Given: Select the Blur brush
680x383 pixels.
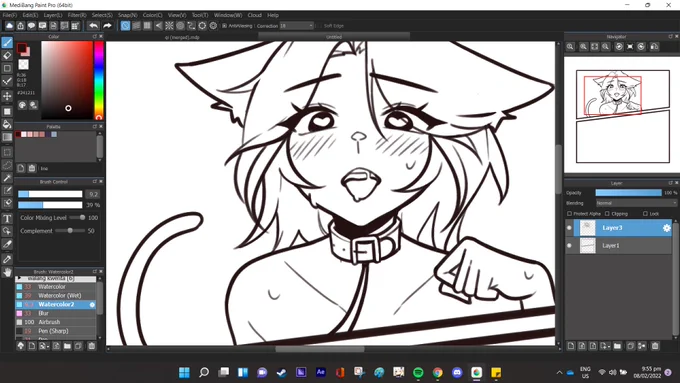Looking at the screenshot, I should pyautogui.click(x=56, y=313).
